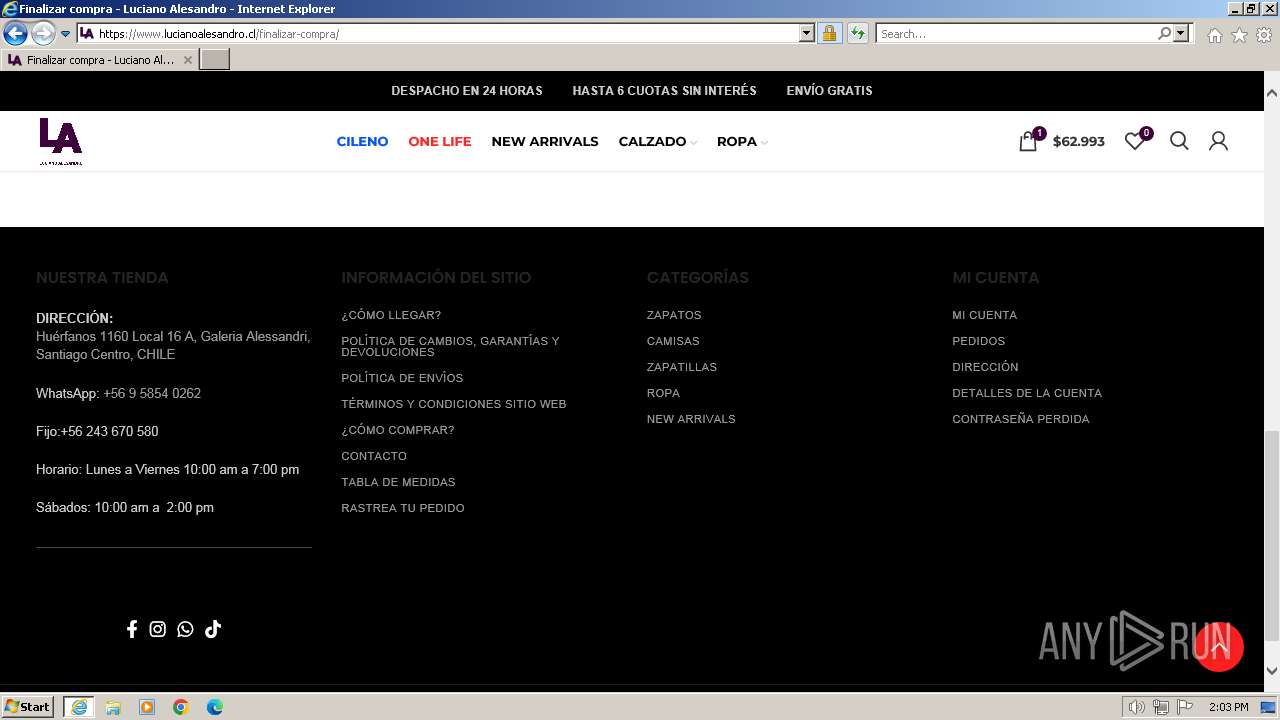Open the WhatsApp footer icon
The height and width of the screenshot is (720, 1280).
[x=185, y=629]
